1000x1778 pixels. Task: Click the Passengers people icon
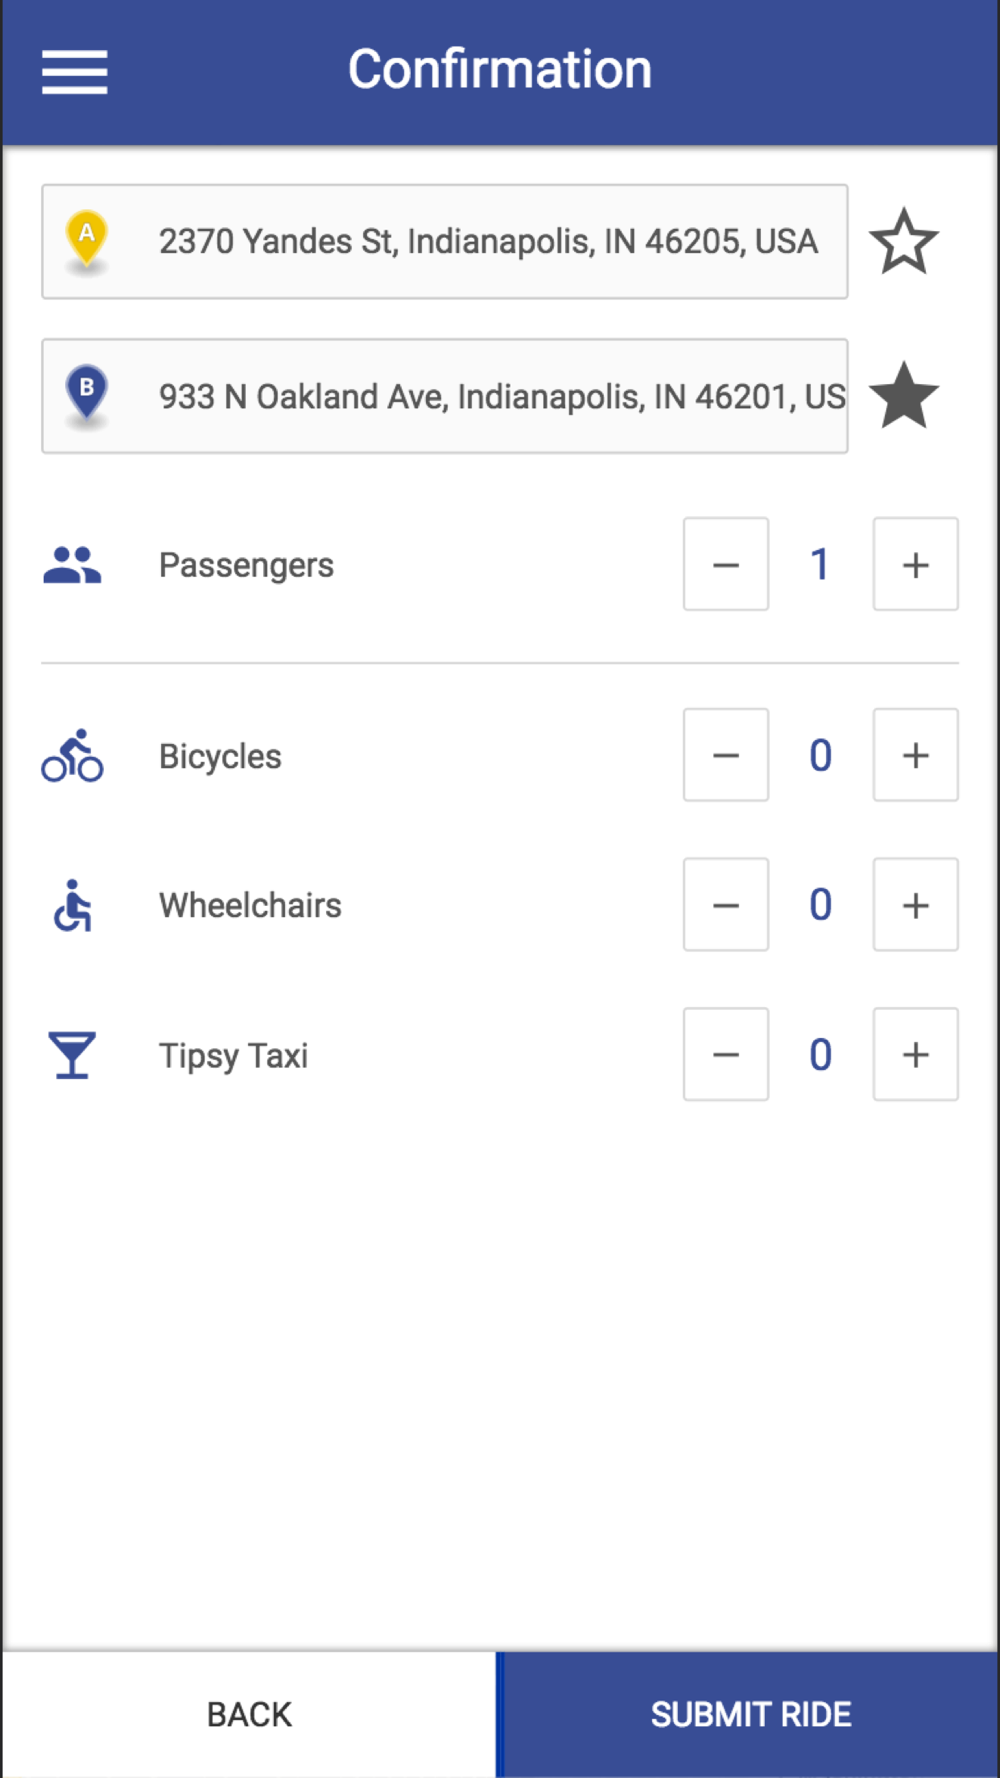72,565
